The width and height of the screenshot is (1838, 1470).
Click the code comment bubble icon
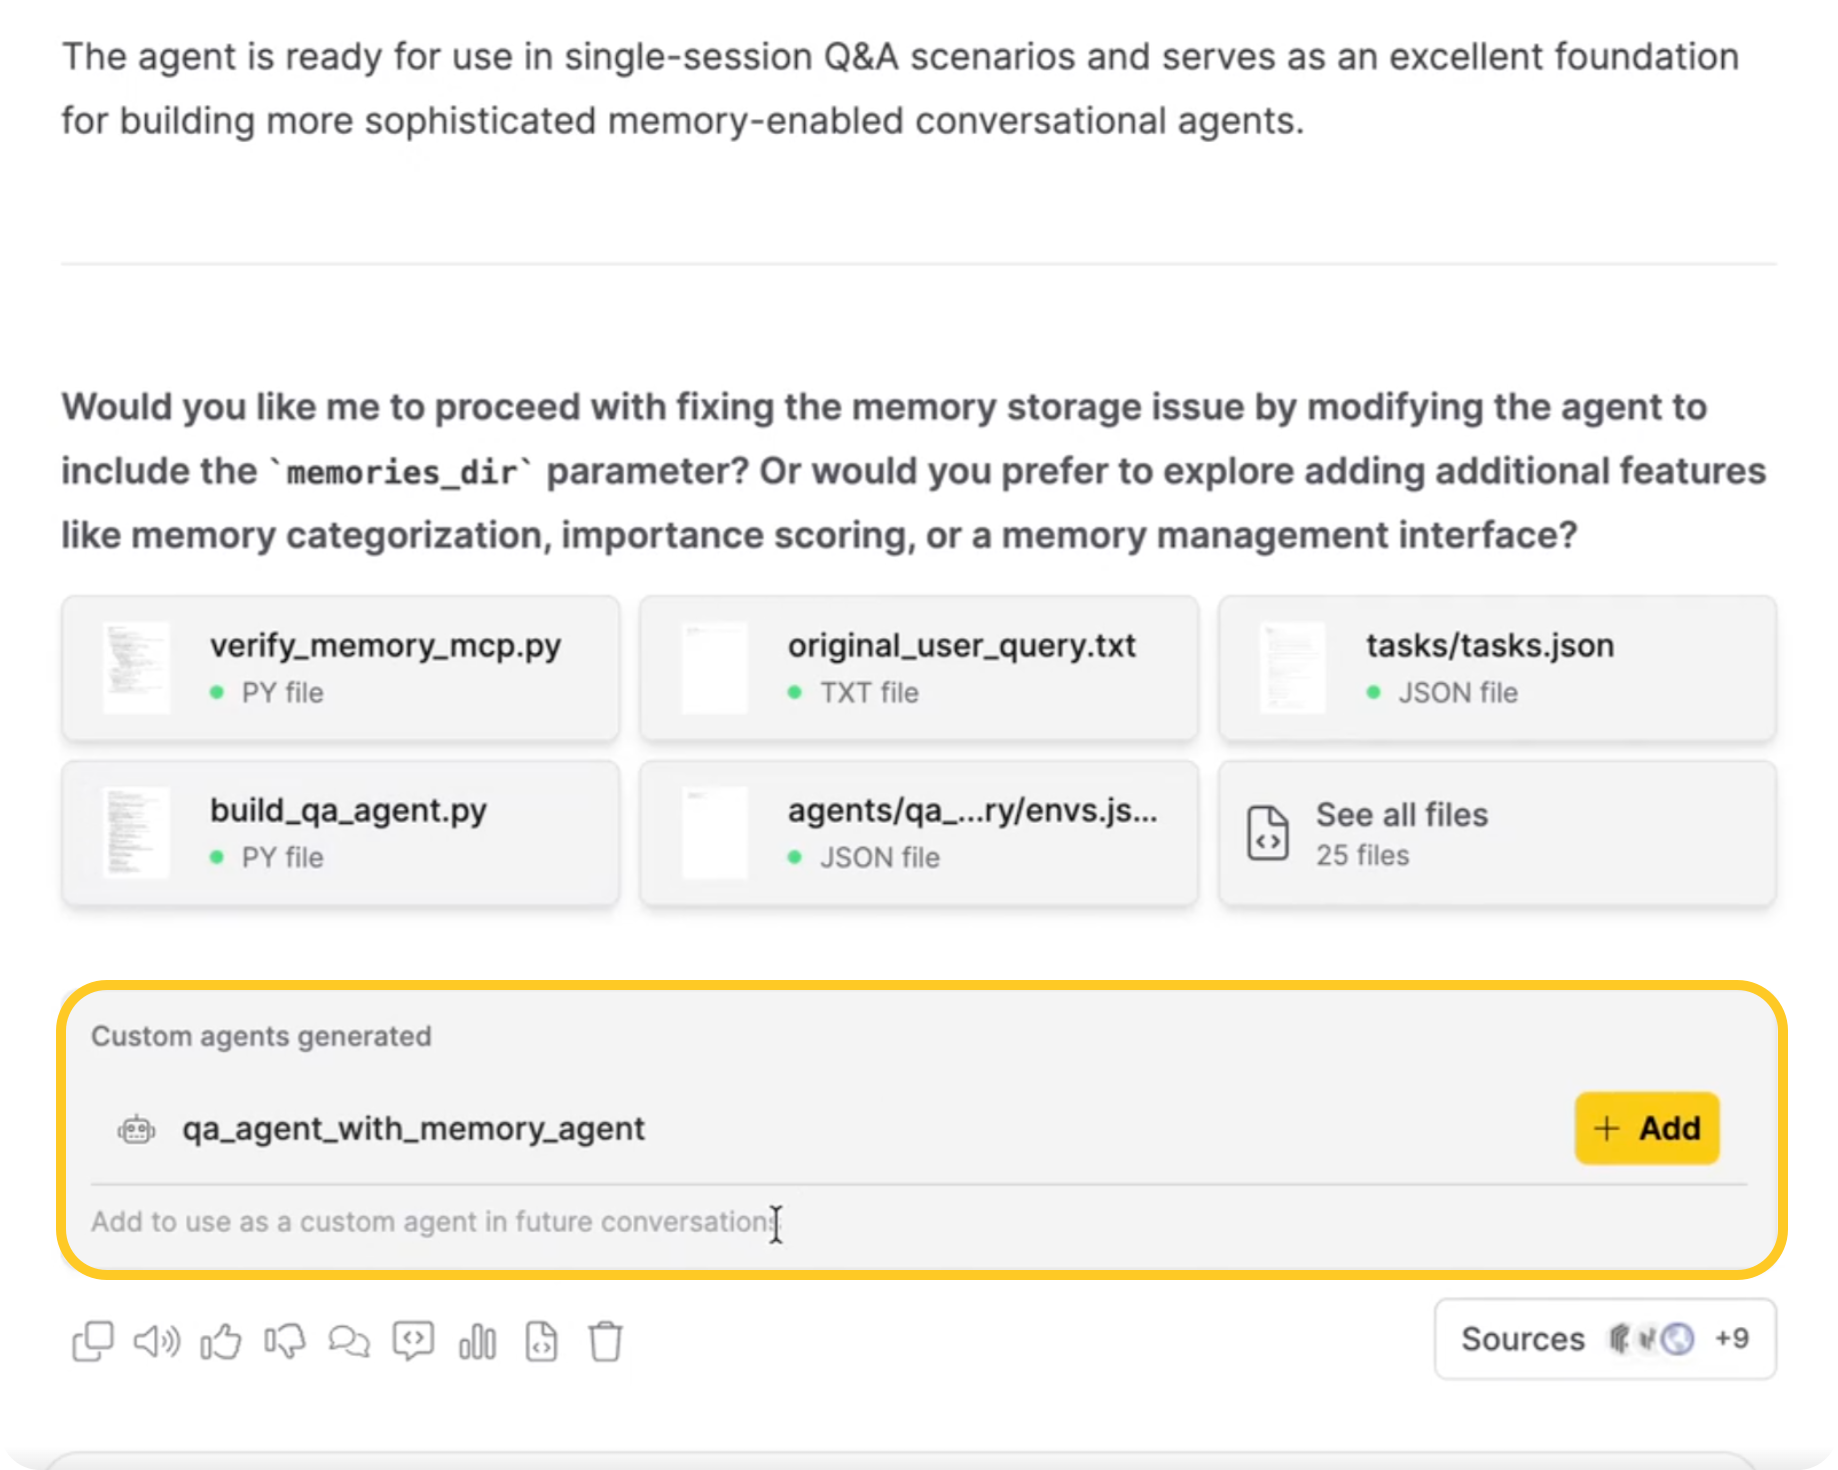point(413,1341)
